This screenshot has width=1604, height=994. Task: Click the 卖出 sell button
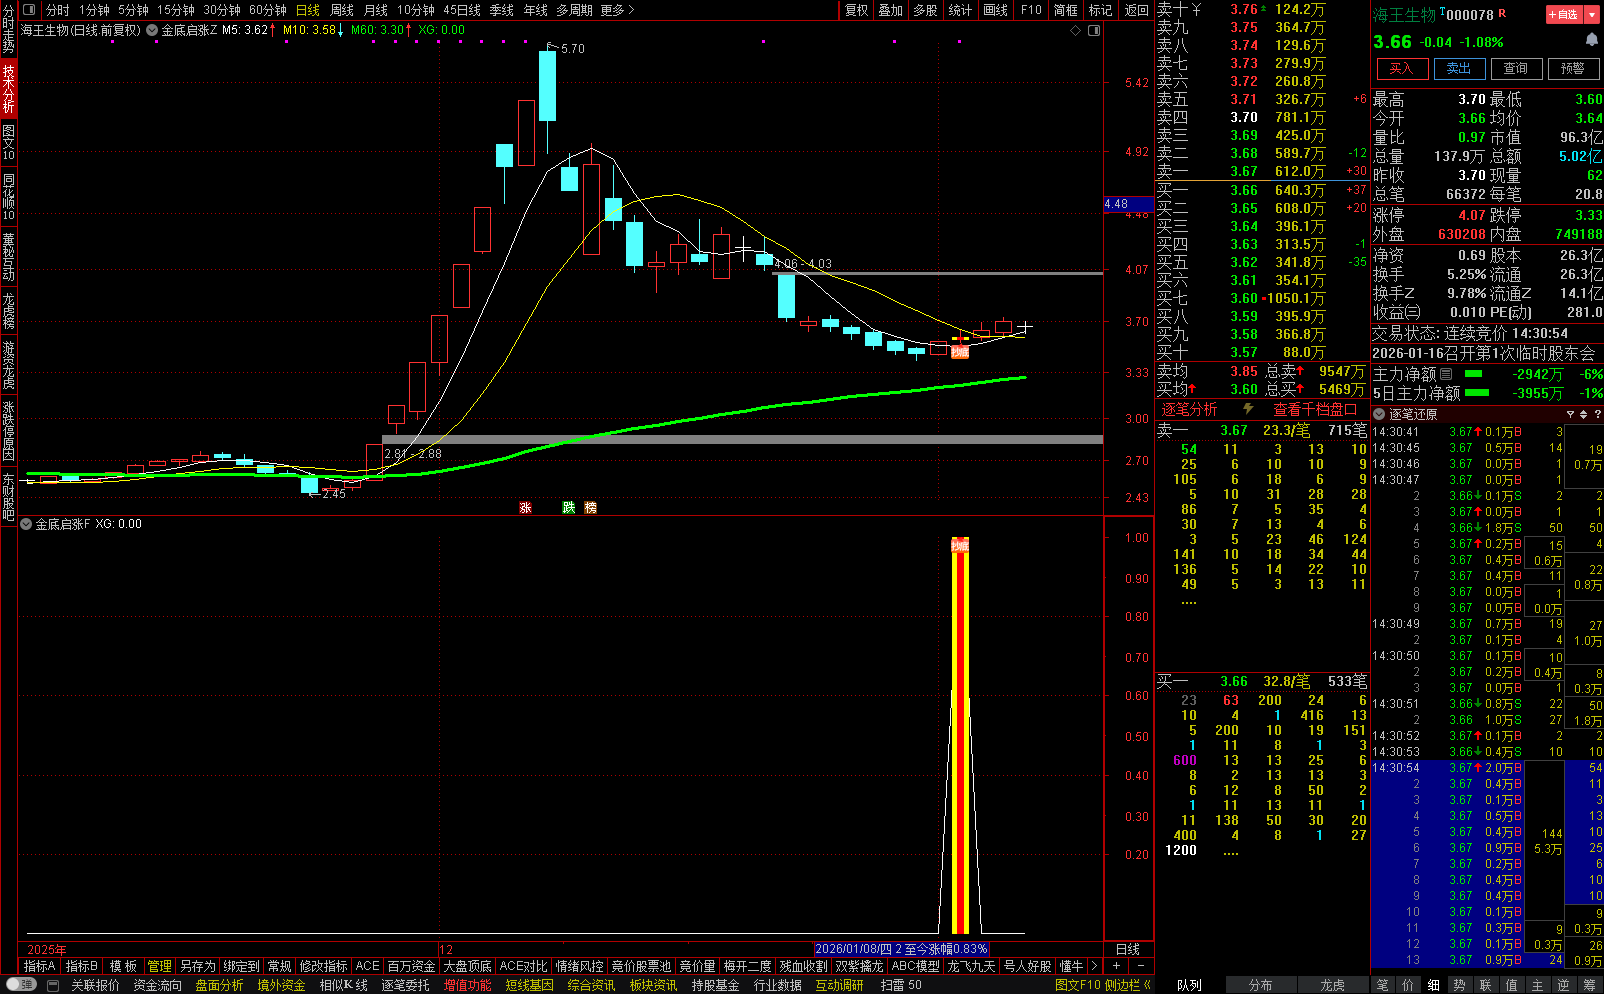(1459, 68)
